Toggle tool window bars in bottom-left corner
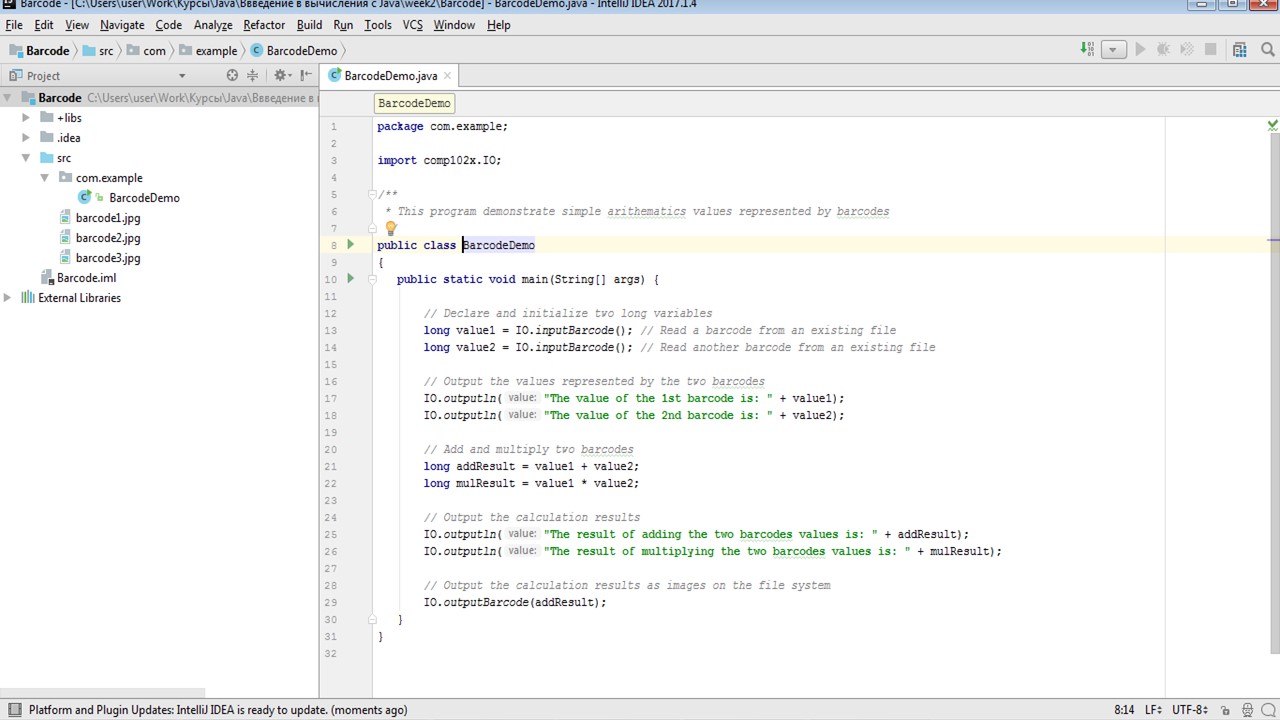1280x720 pixels. pyautogui.click(x=14, y=710)
